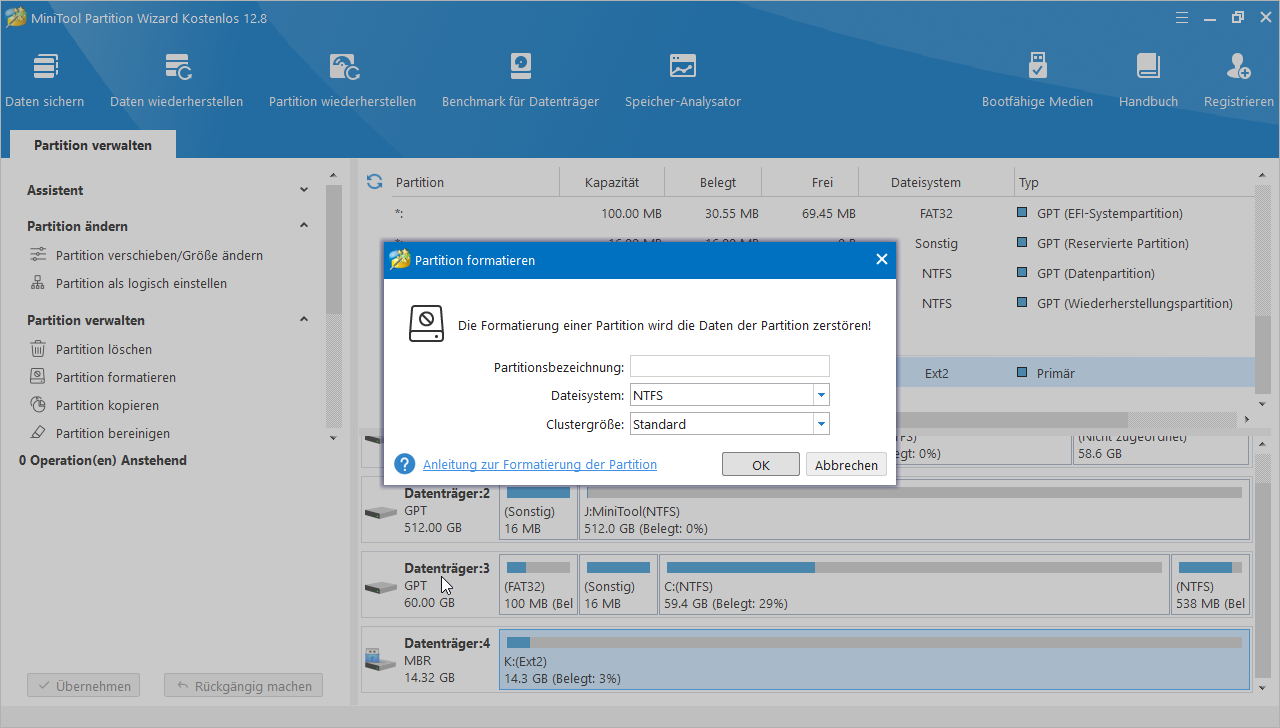Confirm formatting with OK

[761, 465]
